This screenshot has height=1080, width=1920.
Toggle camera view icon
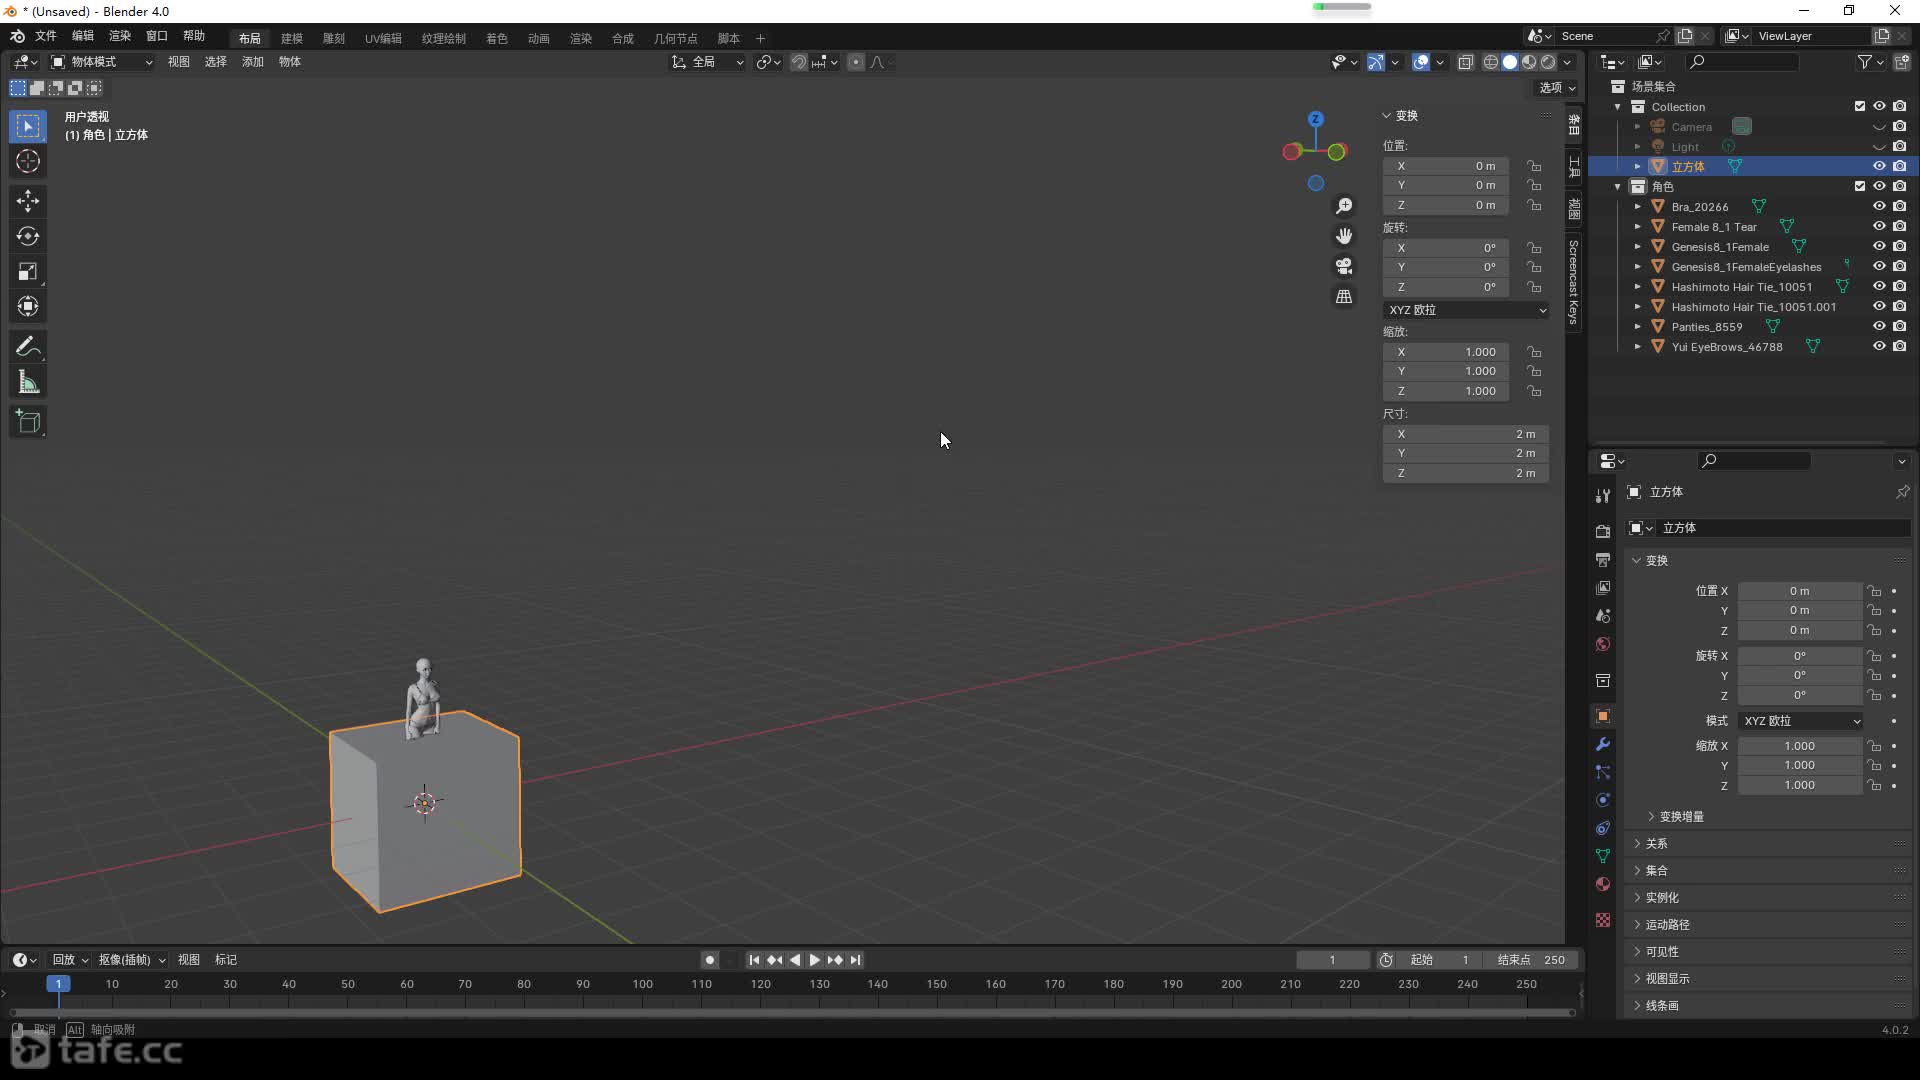(x=1344, y=266)
